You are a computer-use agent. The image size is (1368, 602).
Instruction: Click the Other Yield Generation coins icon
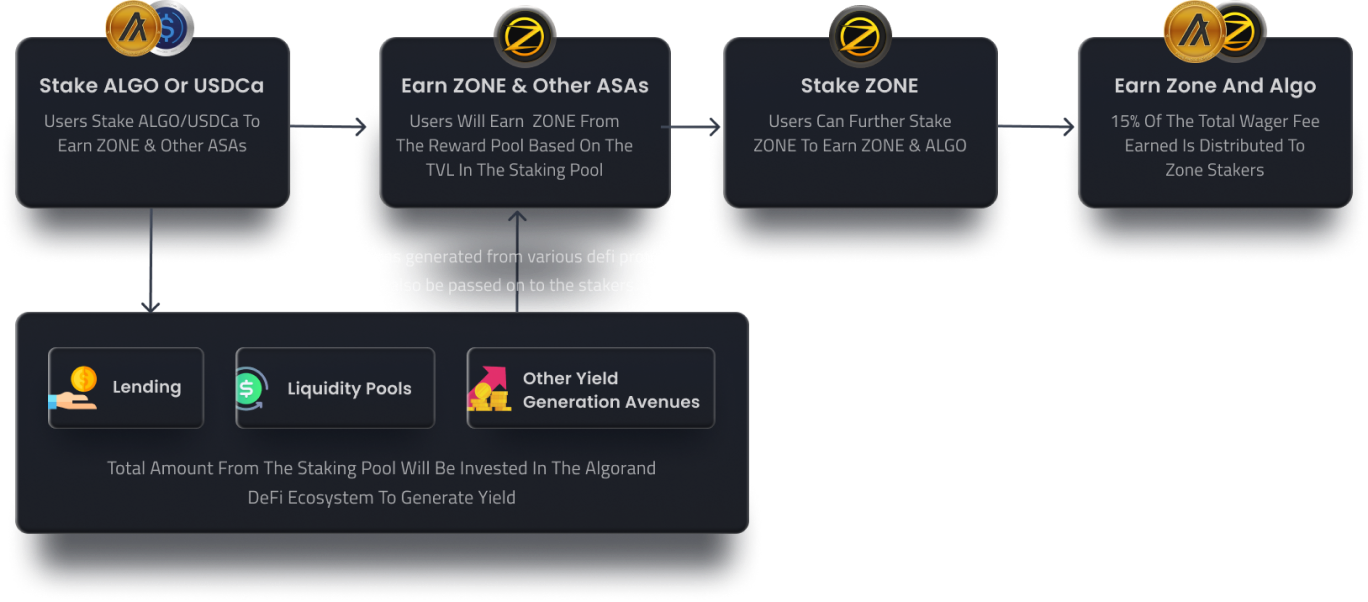click(x=489, y=389)
